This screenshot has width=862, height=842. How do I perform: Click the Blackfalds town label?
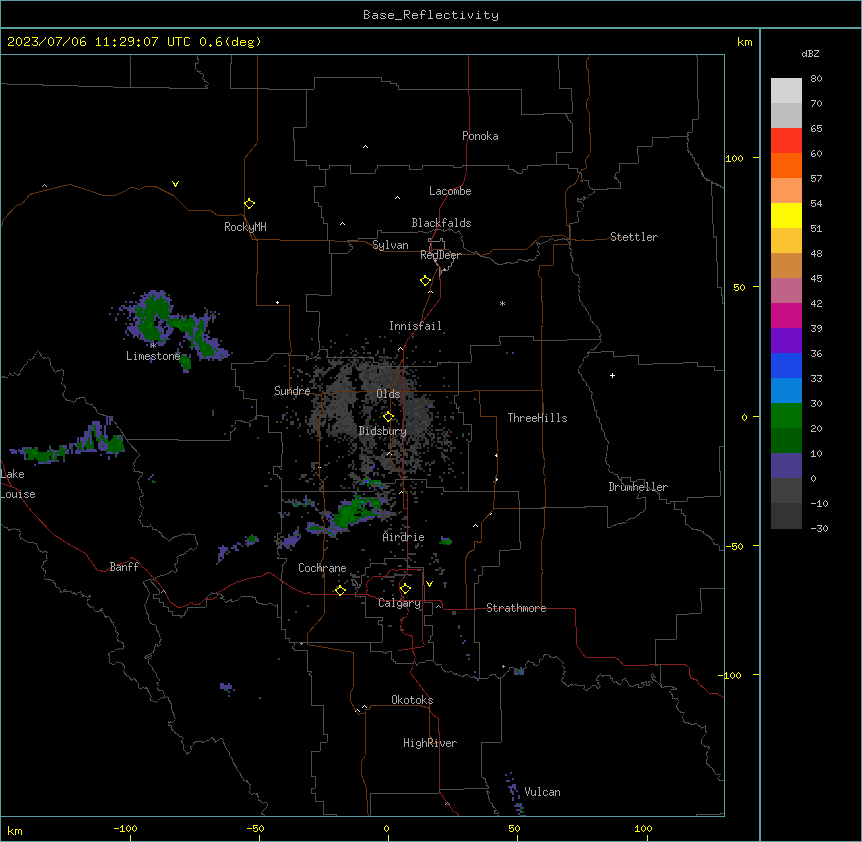(441, 223)
